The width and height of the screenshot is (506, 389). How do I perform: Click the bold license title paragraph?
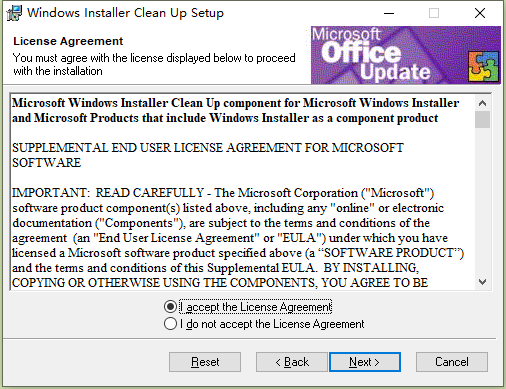235,110
